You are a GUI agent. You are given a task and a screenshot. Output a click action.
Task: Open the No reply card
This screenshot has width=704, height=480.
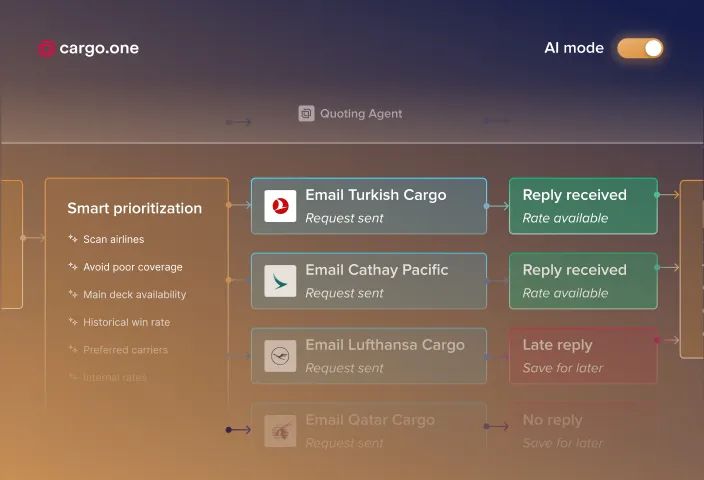click(583, 429)
